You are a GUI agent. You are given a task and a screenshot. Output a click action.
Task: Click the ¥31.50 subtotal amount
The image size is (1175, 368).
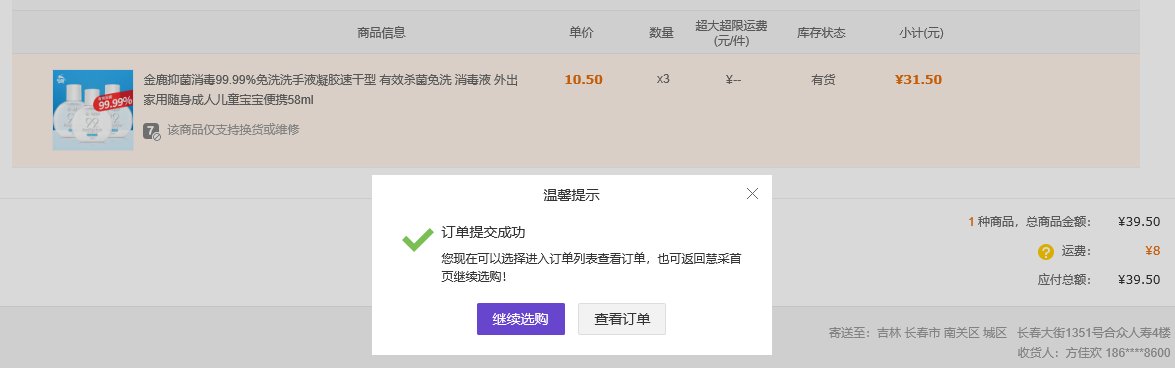pos(918,79)
